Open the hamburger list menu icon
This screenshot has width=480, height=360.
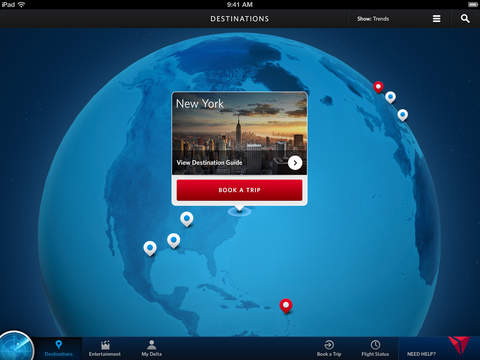pyautogui.click(x=436, y=19)
